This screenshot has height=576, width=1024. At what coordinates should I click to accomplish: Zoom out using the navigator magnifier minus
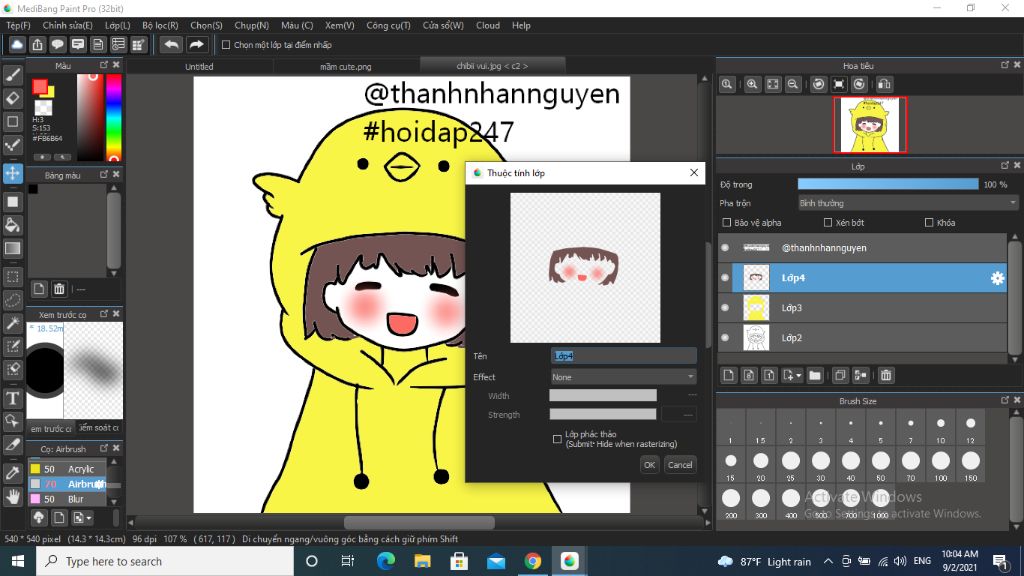[793, 84]
